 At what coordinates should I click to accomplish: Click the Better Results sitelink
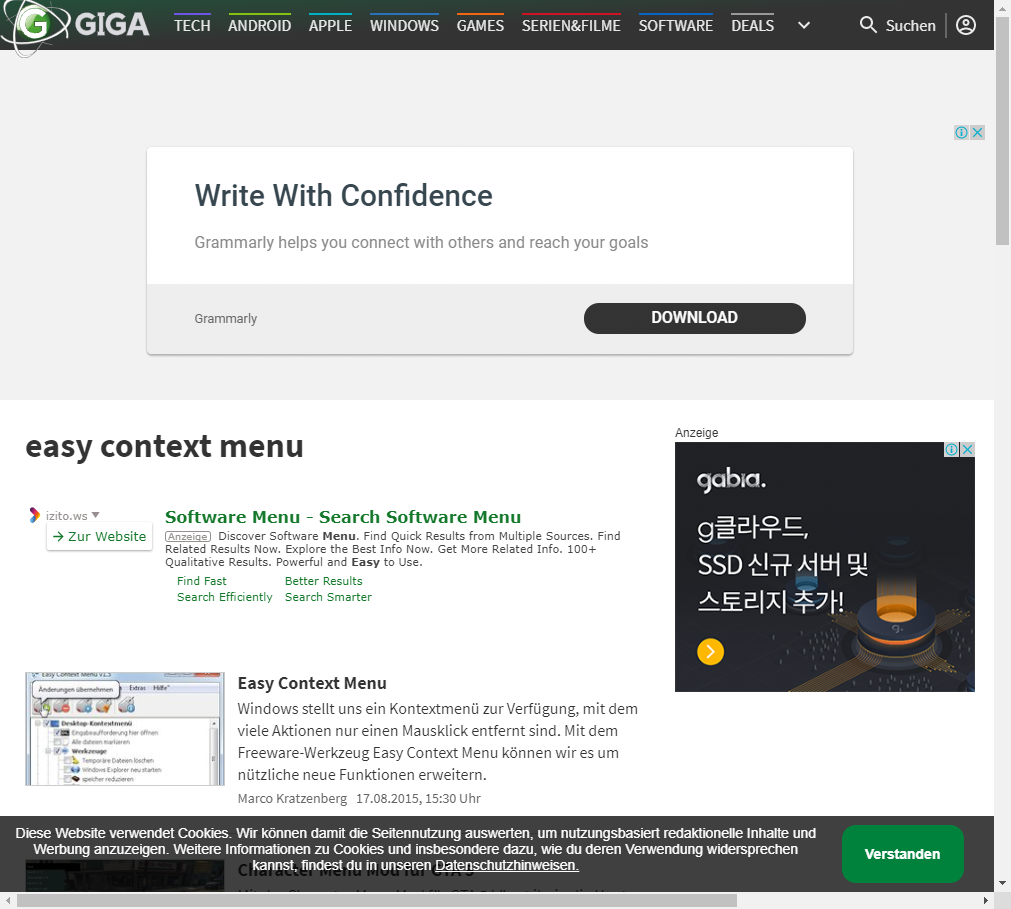coord(324,581)
